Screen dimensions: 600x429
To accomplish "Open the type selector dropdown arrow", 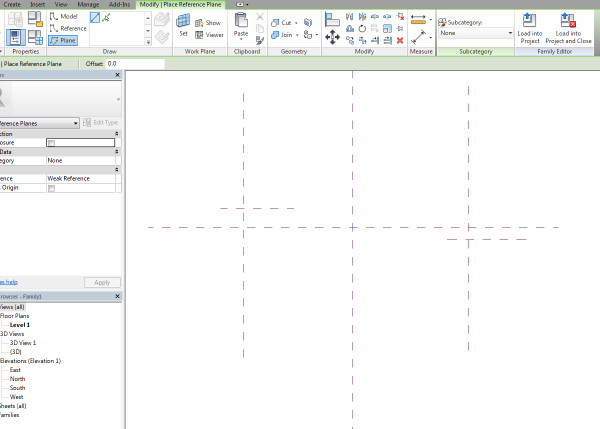I will 118,99.
